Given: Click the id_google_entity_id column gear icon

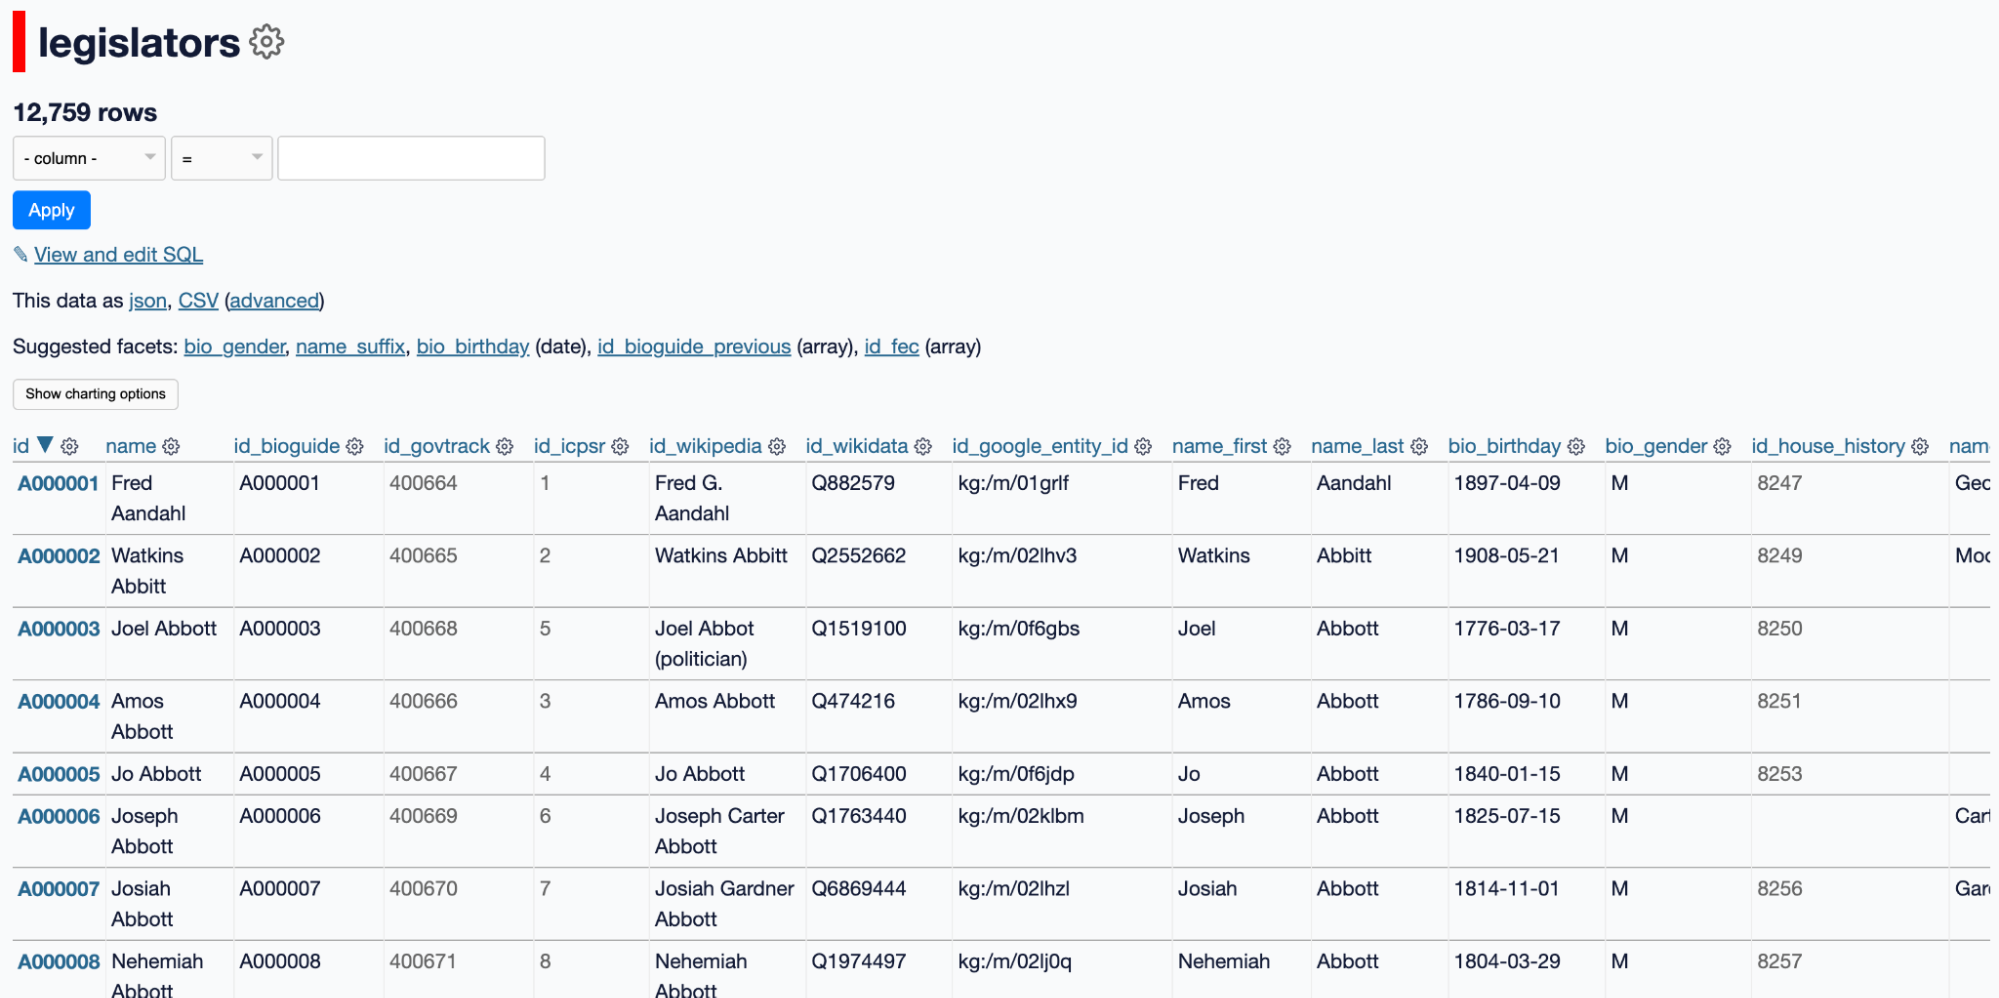Looking at the screenshot, I should coord(1143,447).
